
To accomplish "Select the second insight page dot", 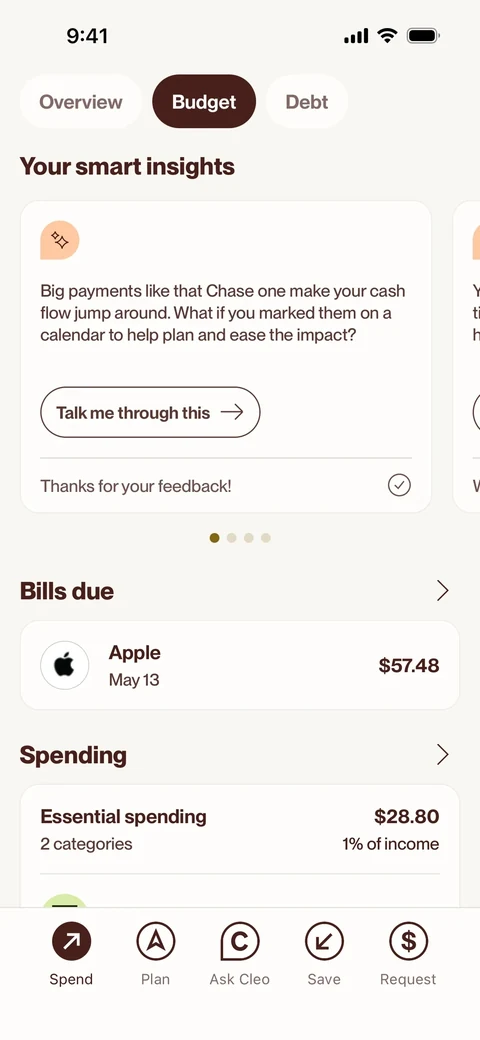I will [x=231, y=538].
